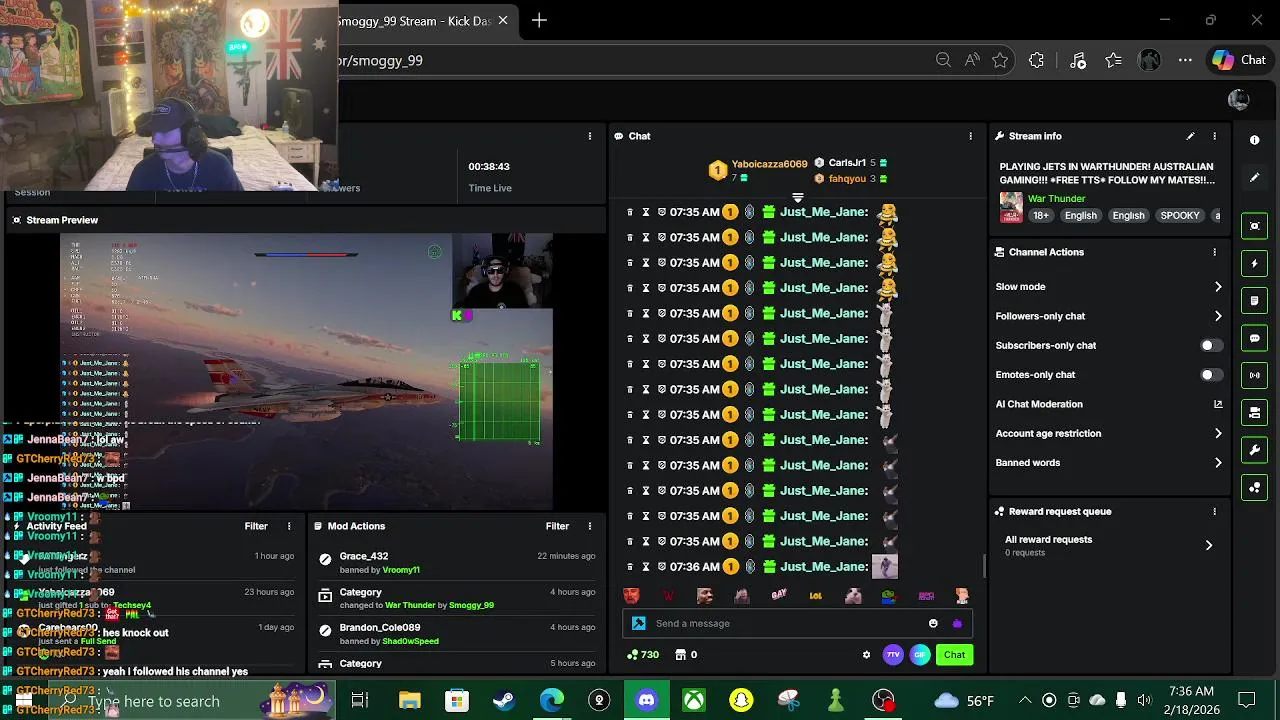This screenshot has height=720, width=1280.
Task: Open Snapchat from the taskbar
Action: coord(741,700)
